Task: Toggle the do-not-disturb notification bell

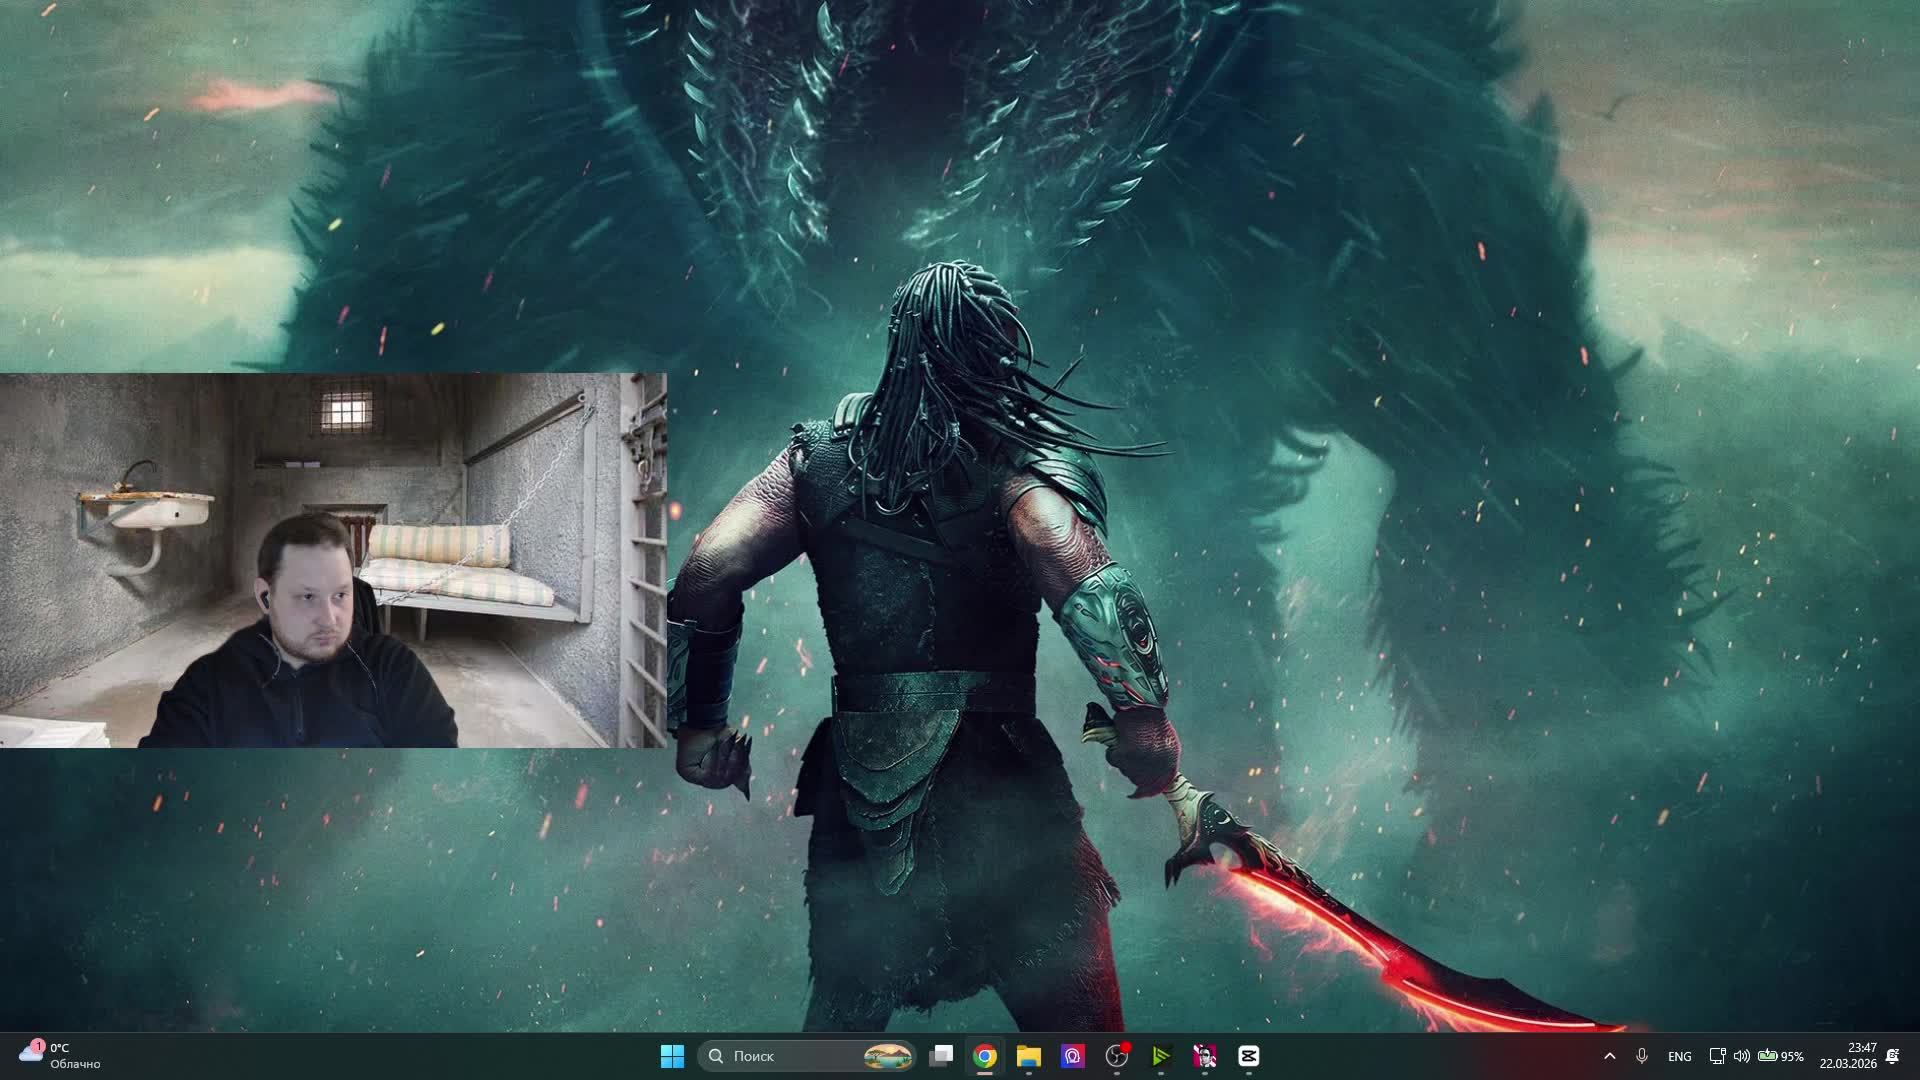Action: [x=1892, y=1056]
